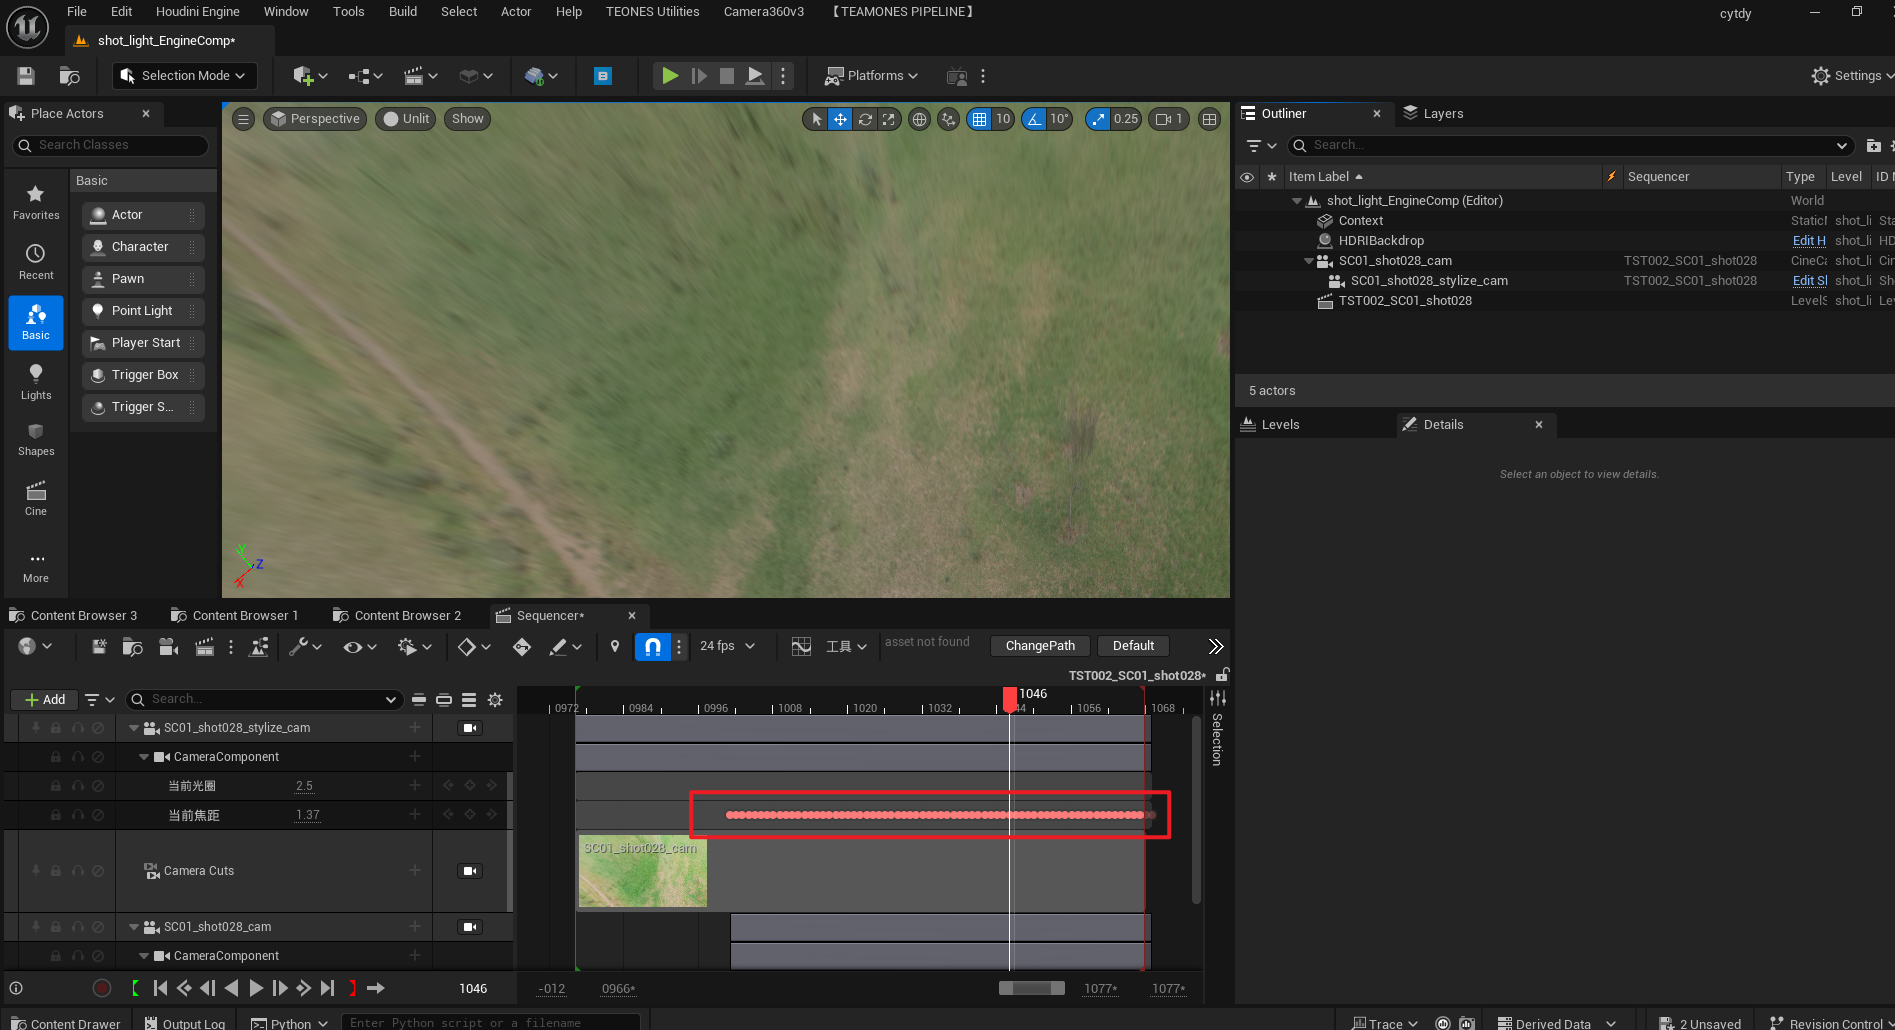
Task: Click the Save current level icon
Action: [26, 76]
